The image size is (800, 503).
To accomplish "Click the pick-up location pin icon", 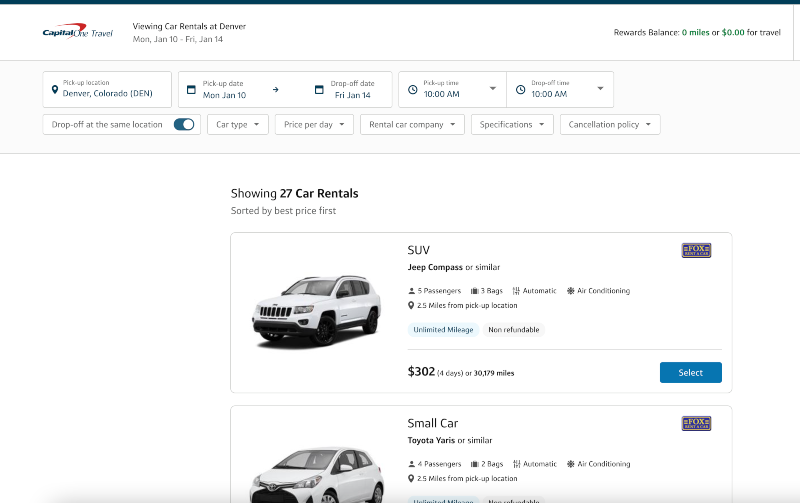I will [x=55, y=90].
